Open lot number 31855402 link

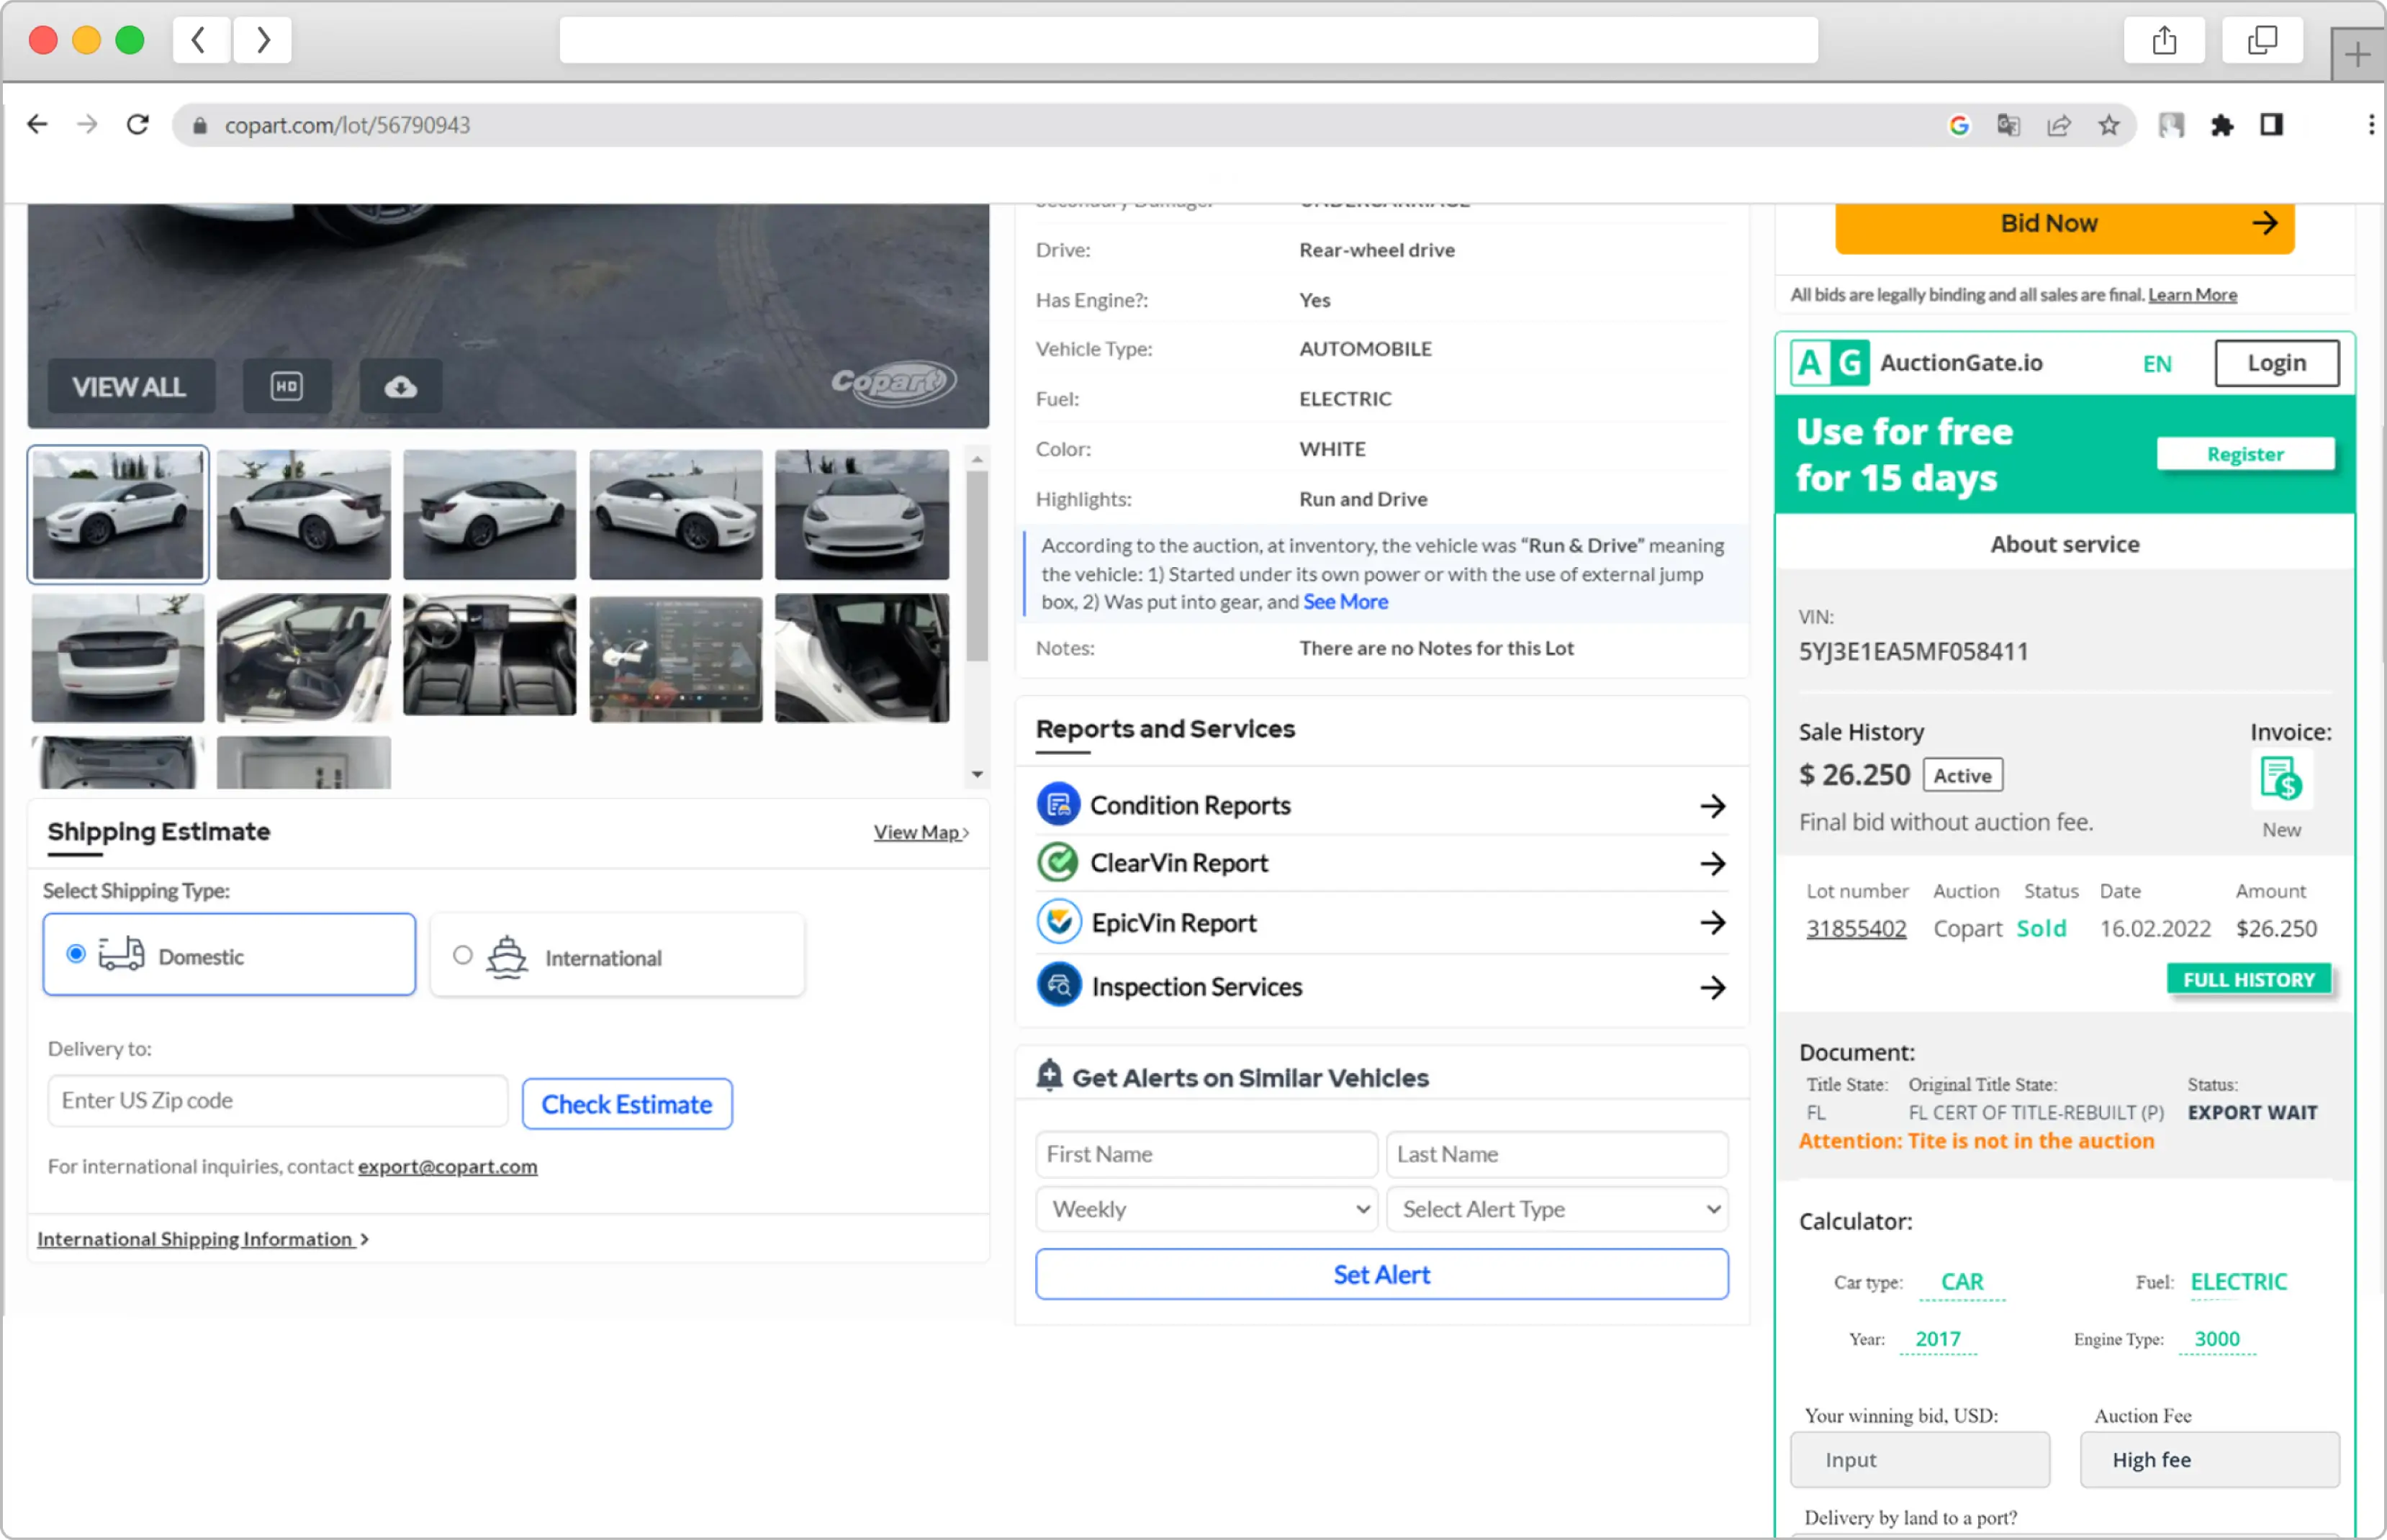pos(1855,928)
